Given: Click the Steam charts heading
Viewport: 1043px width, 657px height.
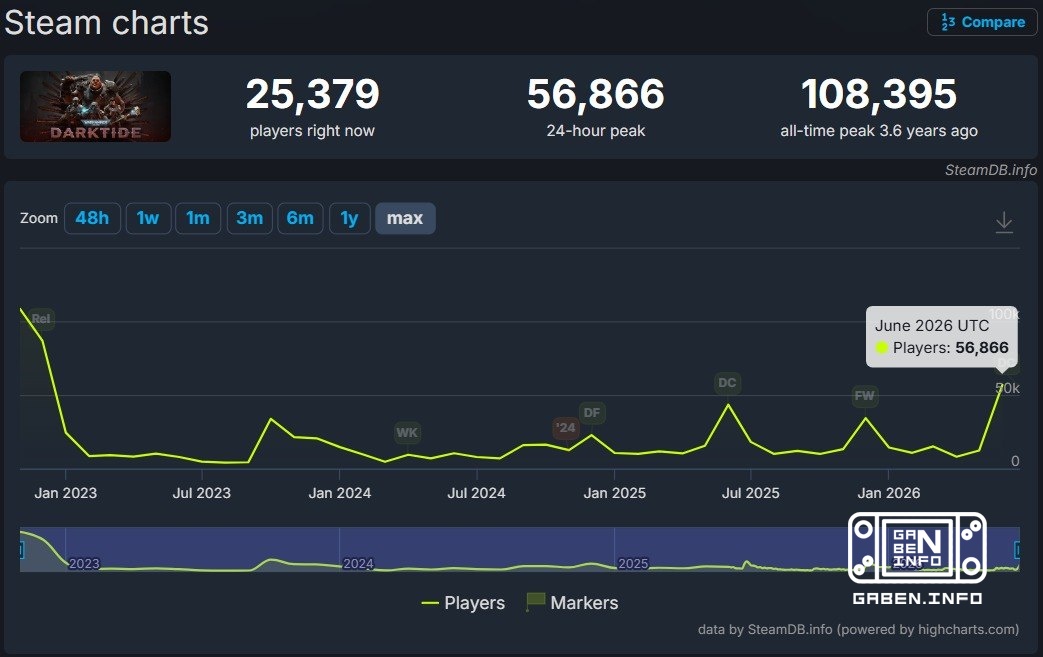Looking at the screenshot, I should [x=106, y=23].
